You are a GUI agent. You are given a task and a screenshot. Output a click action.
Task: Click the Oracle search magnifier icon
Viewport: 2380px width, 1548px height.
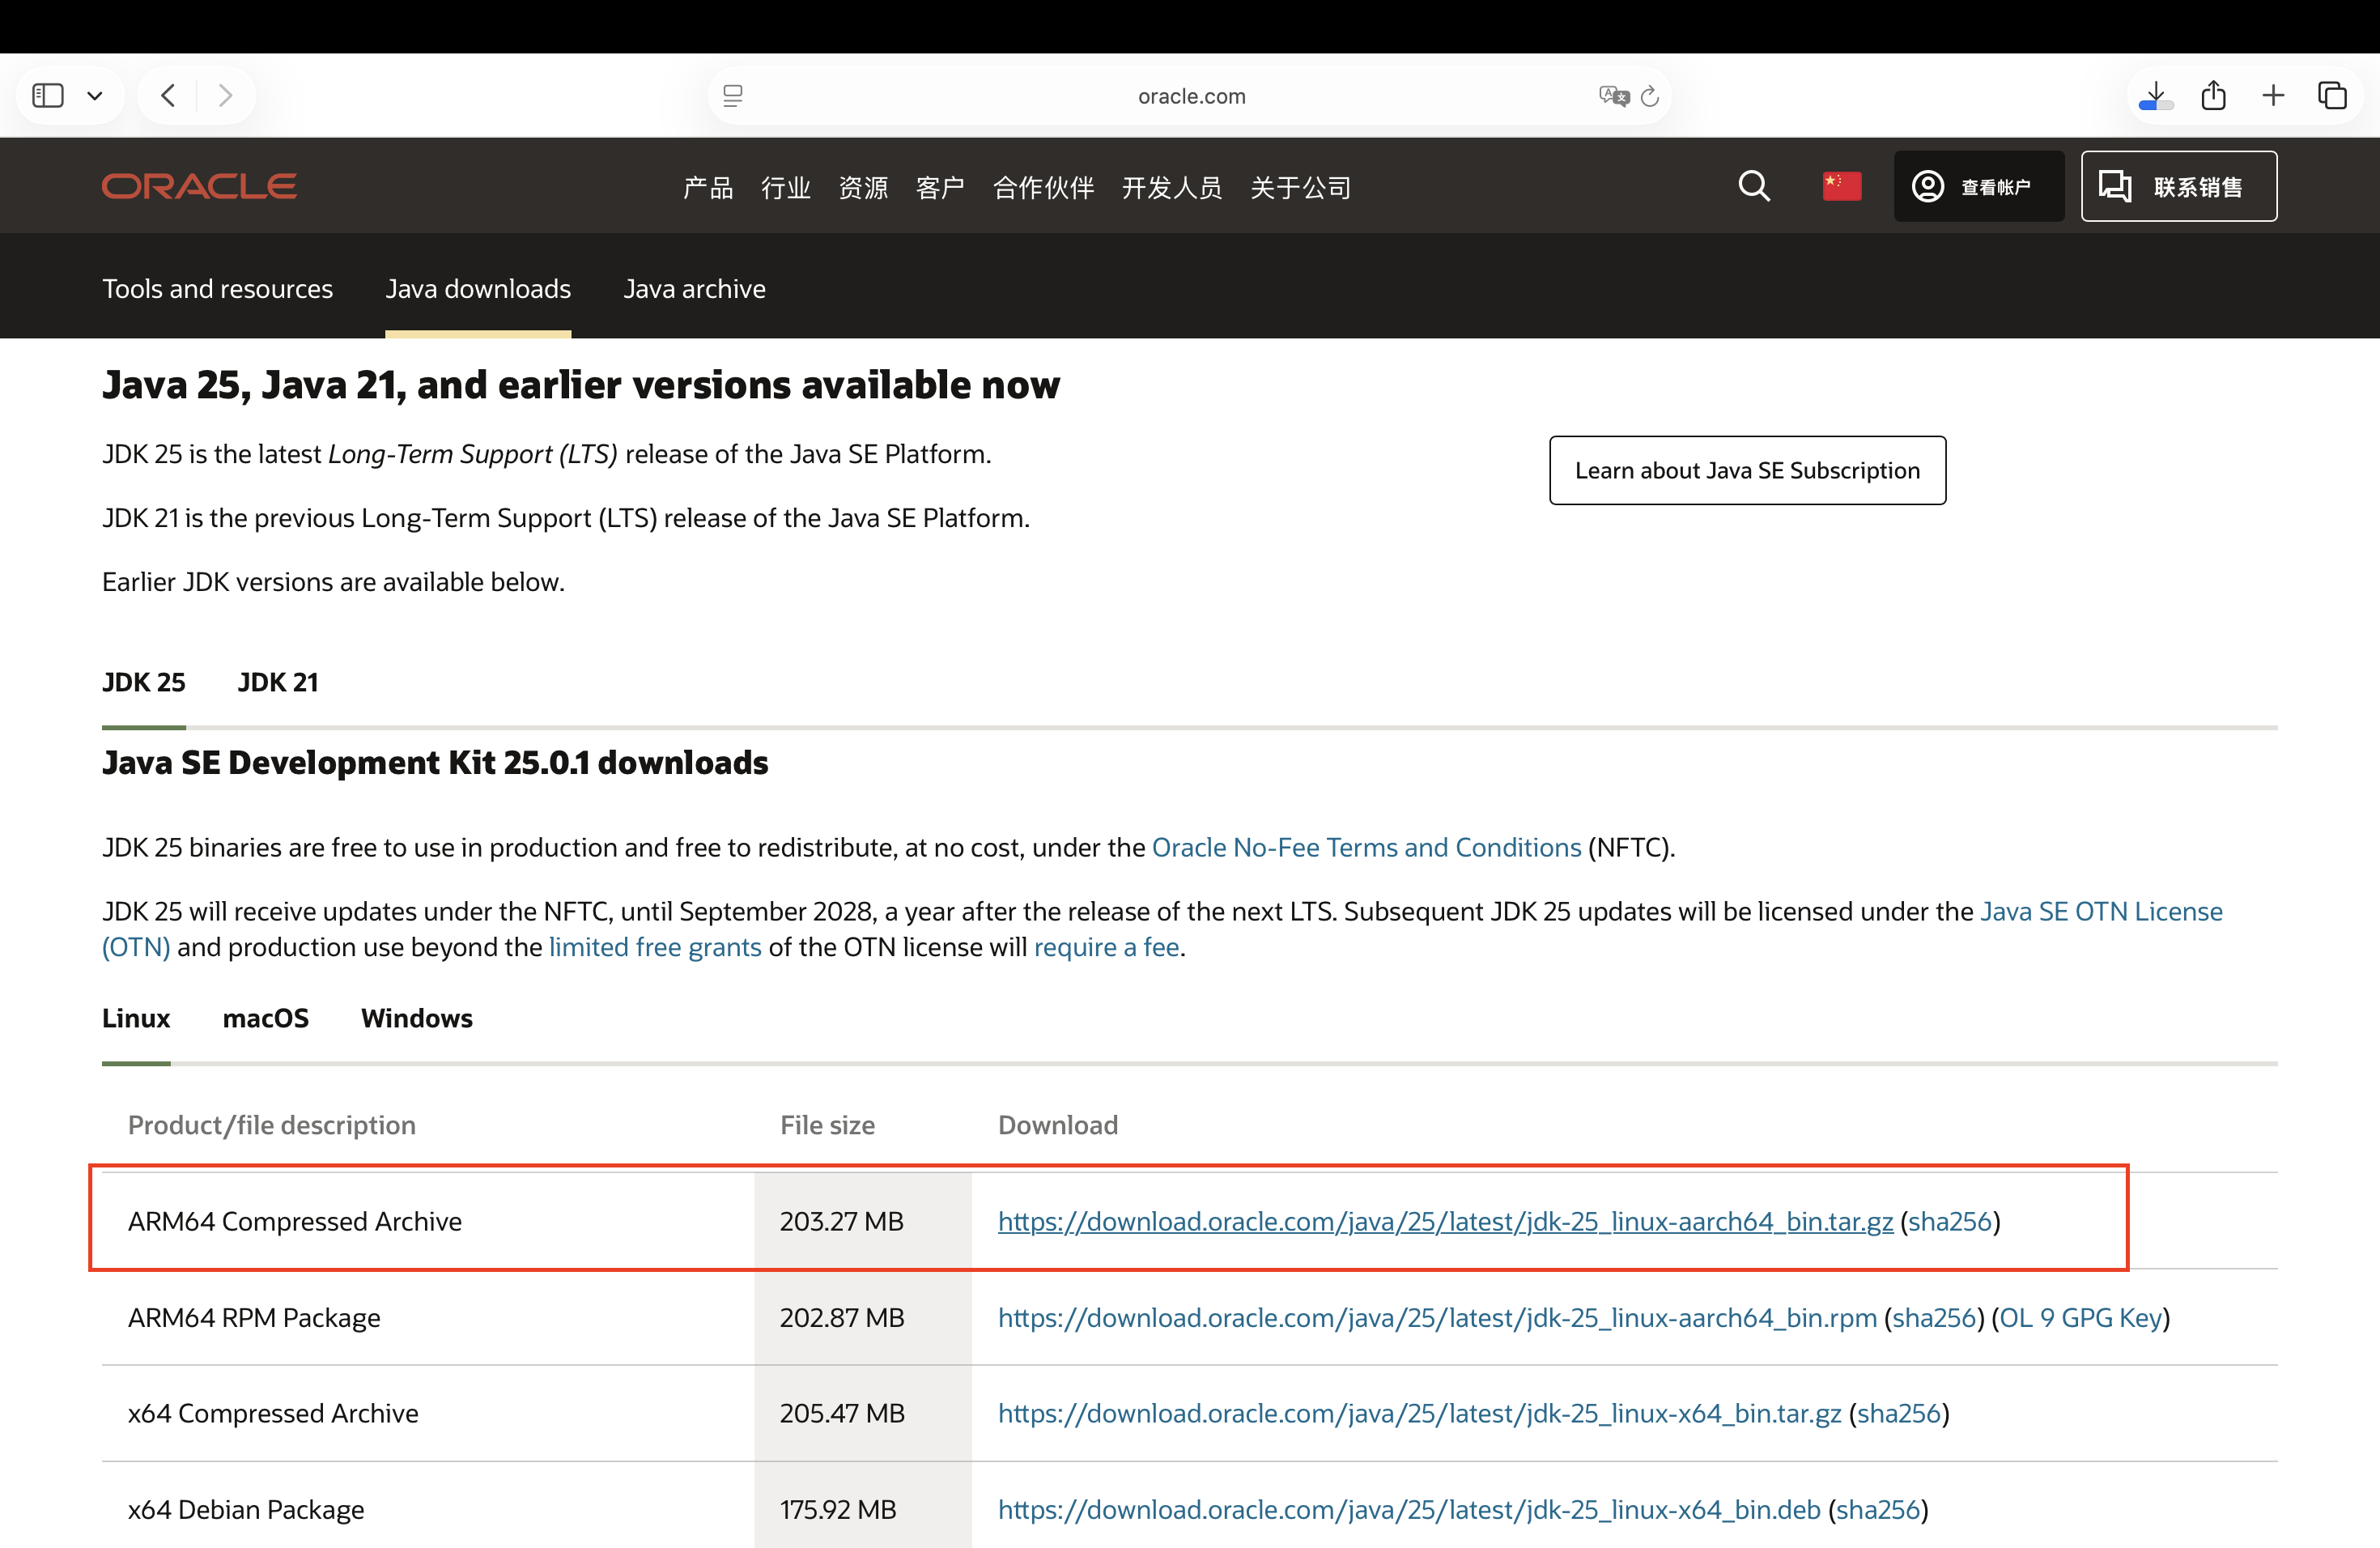click(x=1754, y=186)
